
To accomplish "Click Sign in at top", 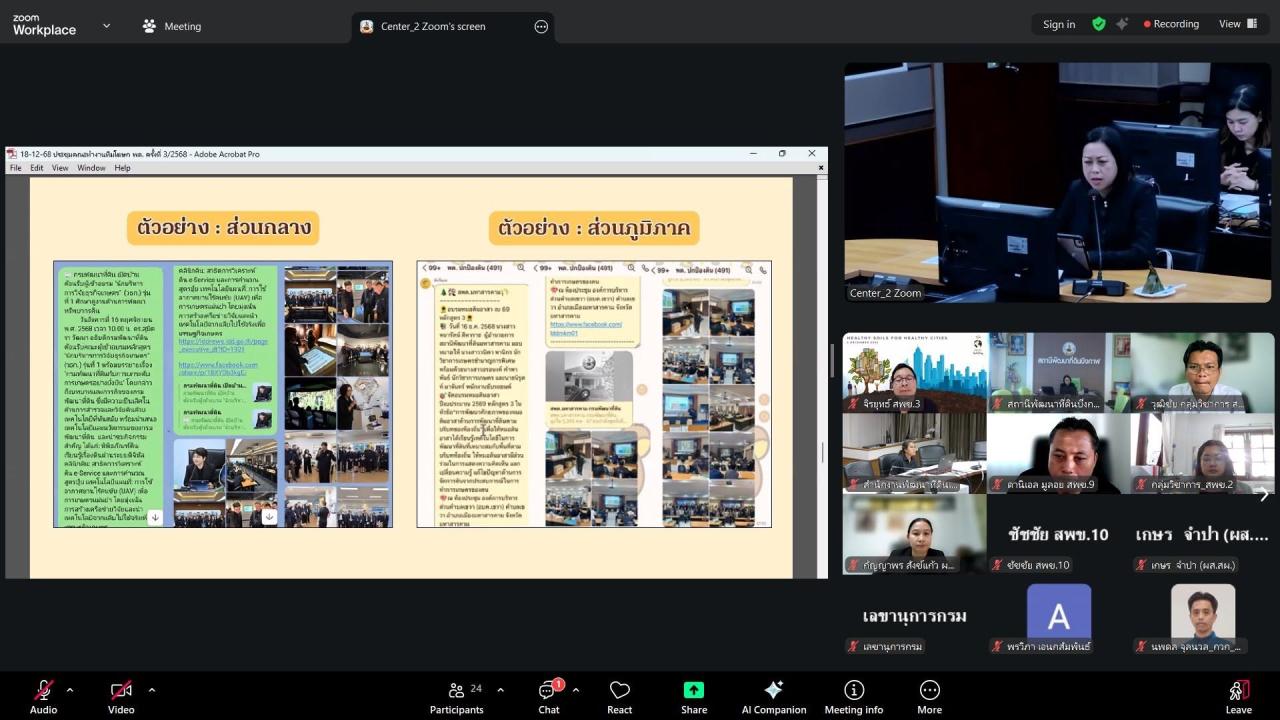I will (1059, 24).
